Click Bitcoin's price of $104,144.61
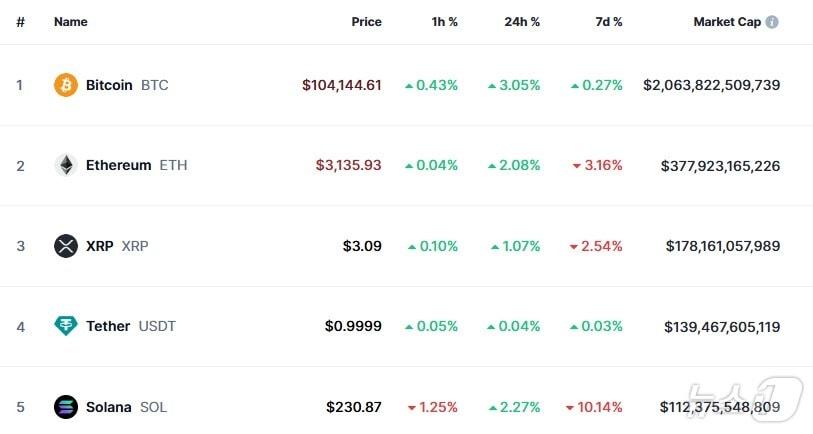 click(x=341, y=85)
